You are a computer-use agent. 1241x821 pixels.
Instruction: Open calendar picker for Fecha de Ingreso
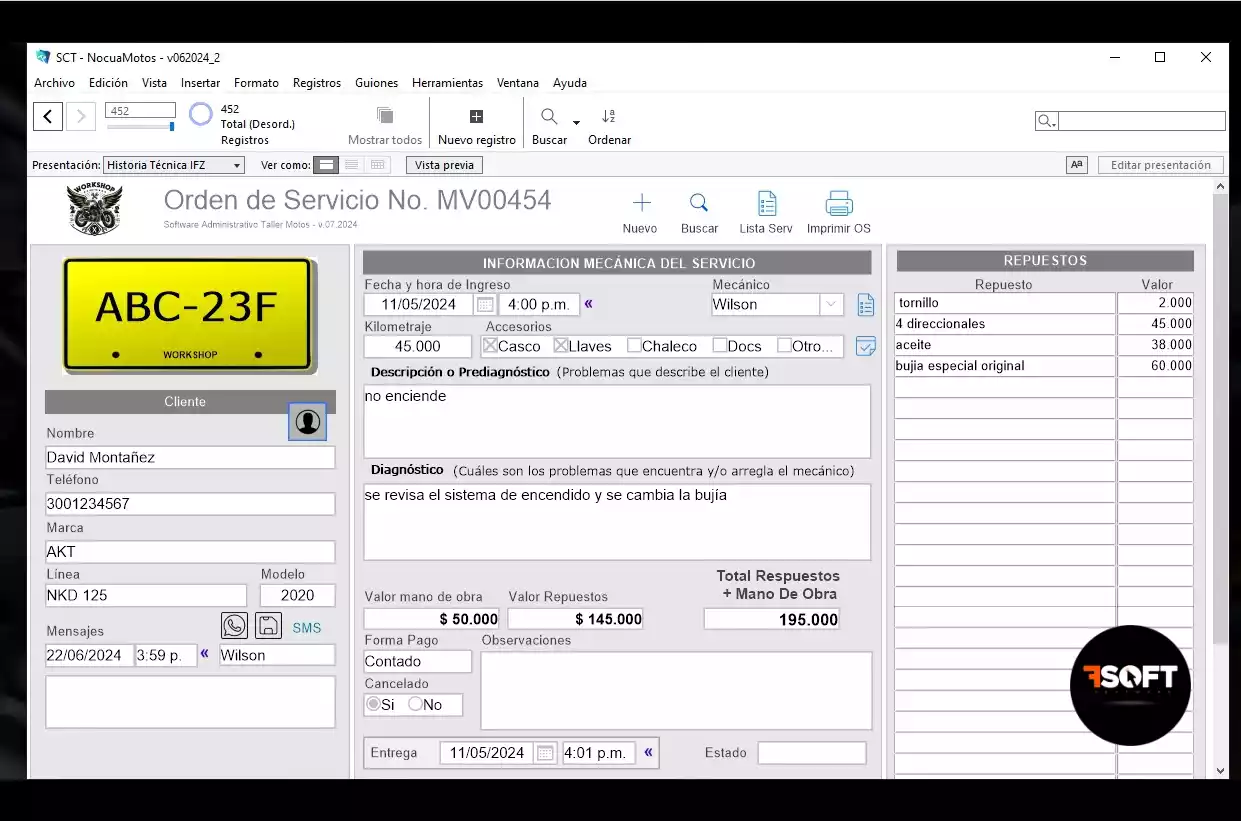pos(484,304)
